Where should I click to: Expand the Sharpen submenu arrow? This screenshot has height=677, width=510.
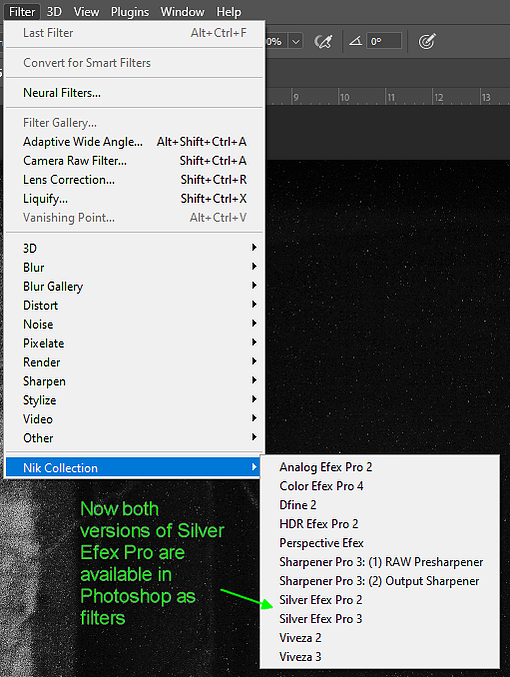pyautogui.click(x=254, y=380)
